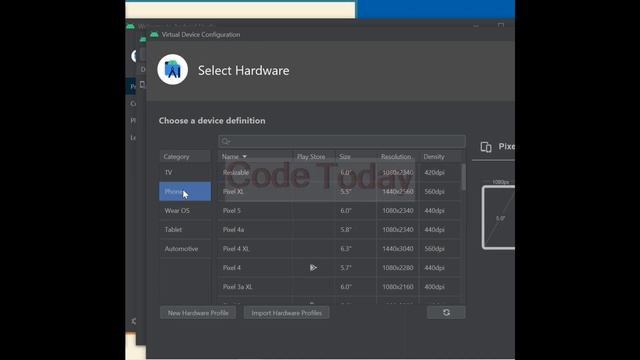Click the Density column header

(441, 157)
